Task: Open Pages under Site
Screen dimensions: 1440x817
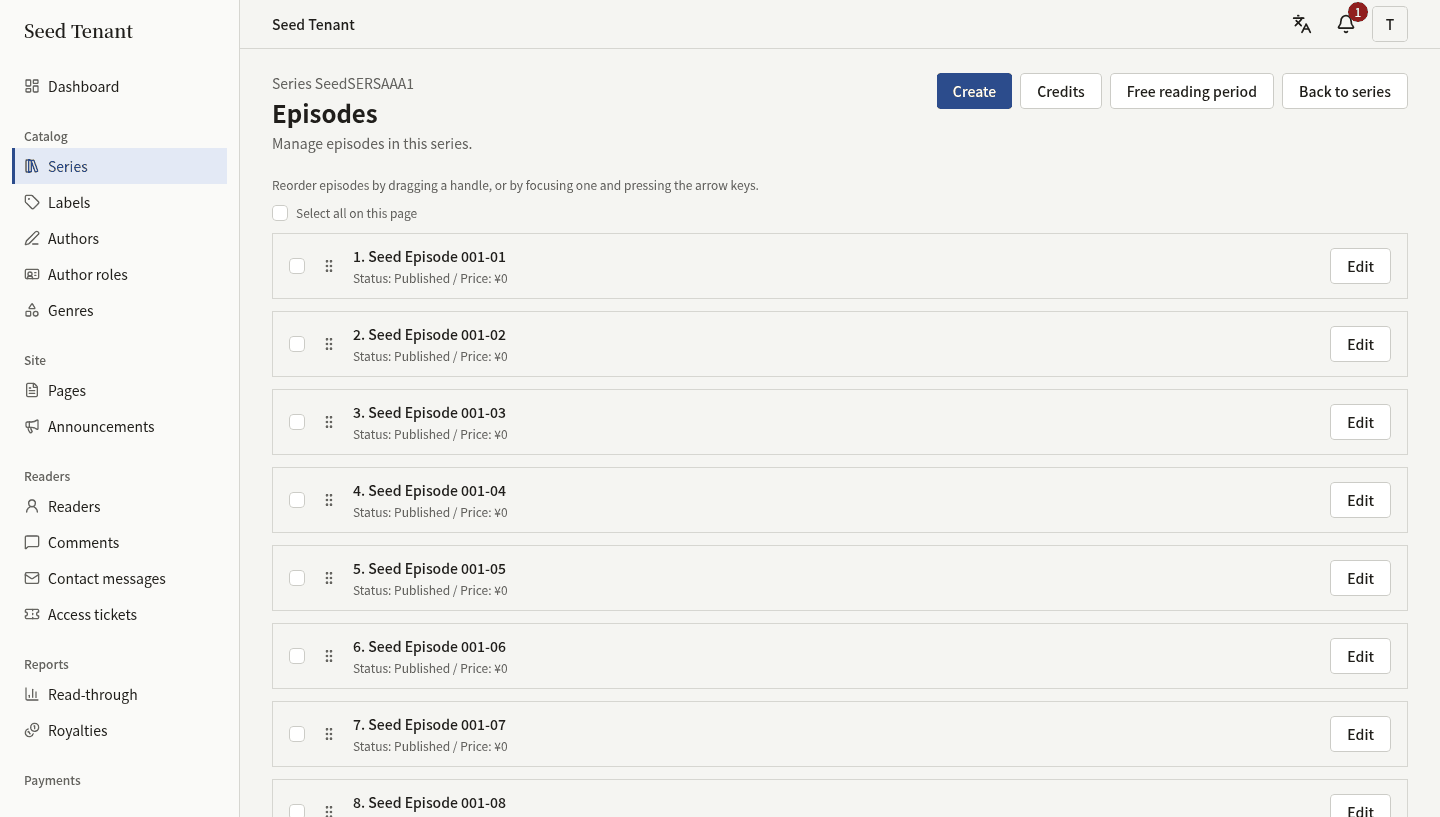Action: pos(120,390)
